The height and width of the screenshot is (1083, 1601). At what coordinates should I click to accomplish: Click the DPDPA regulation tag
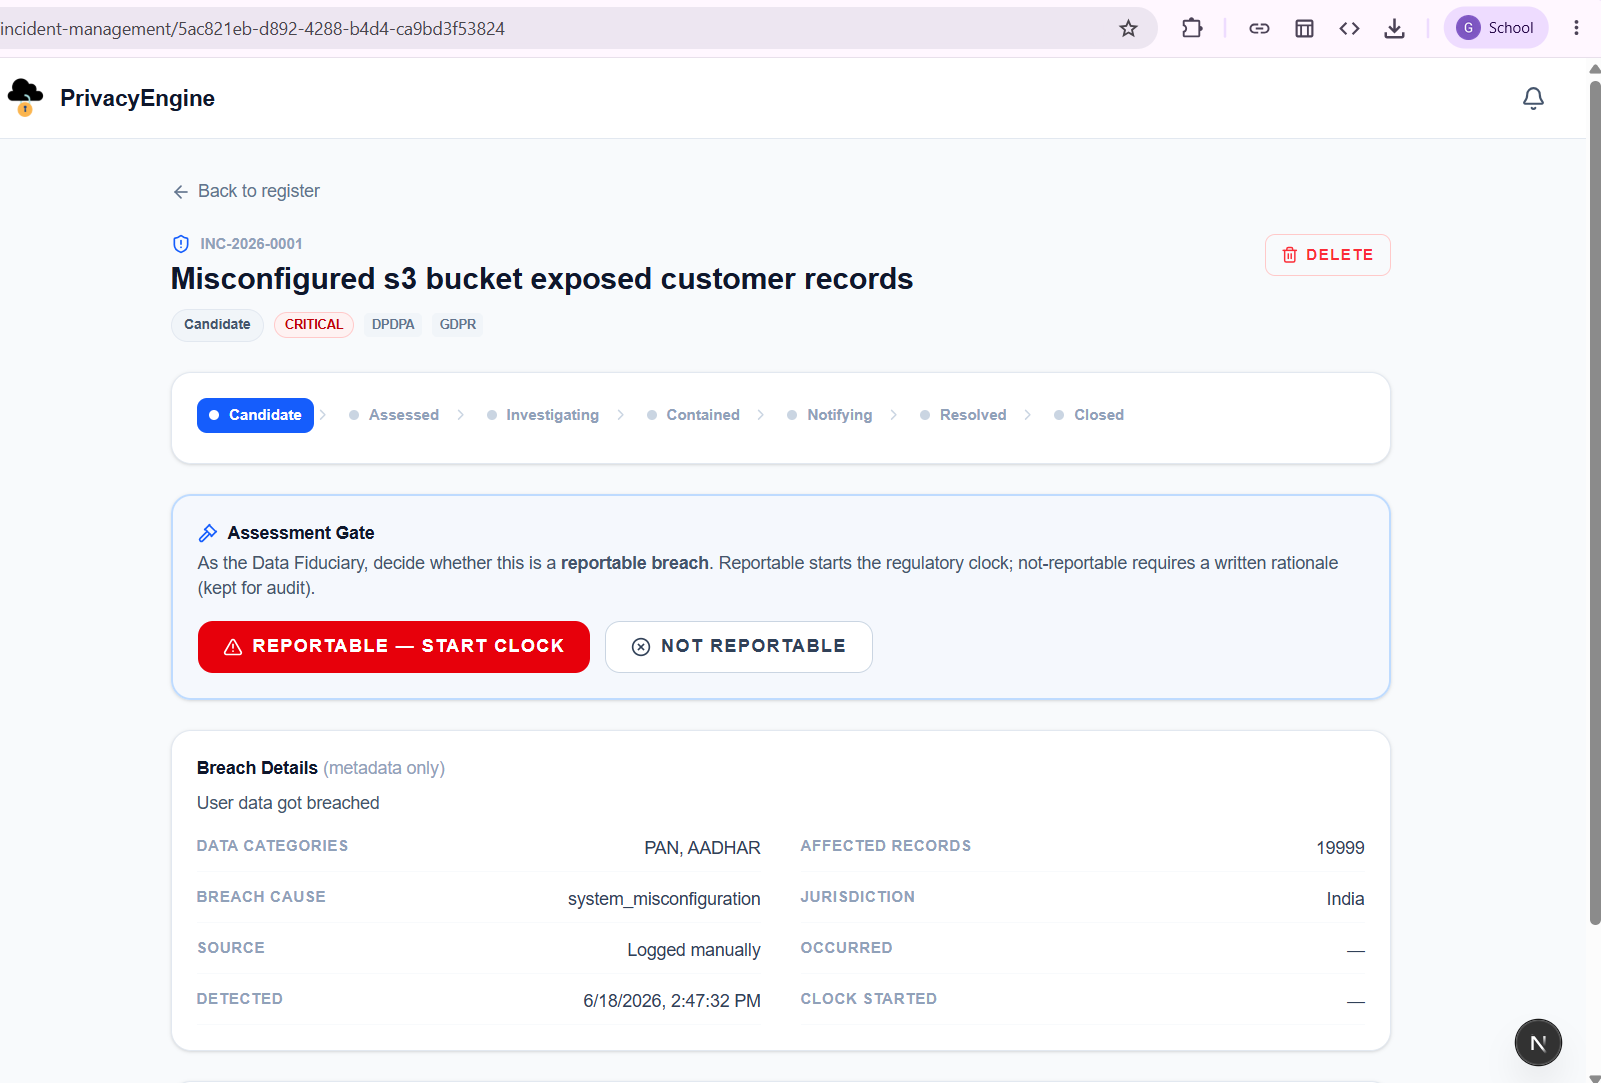(x=393, y=324)
